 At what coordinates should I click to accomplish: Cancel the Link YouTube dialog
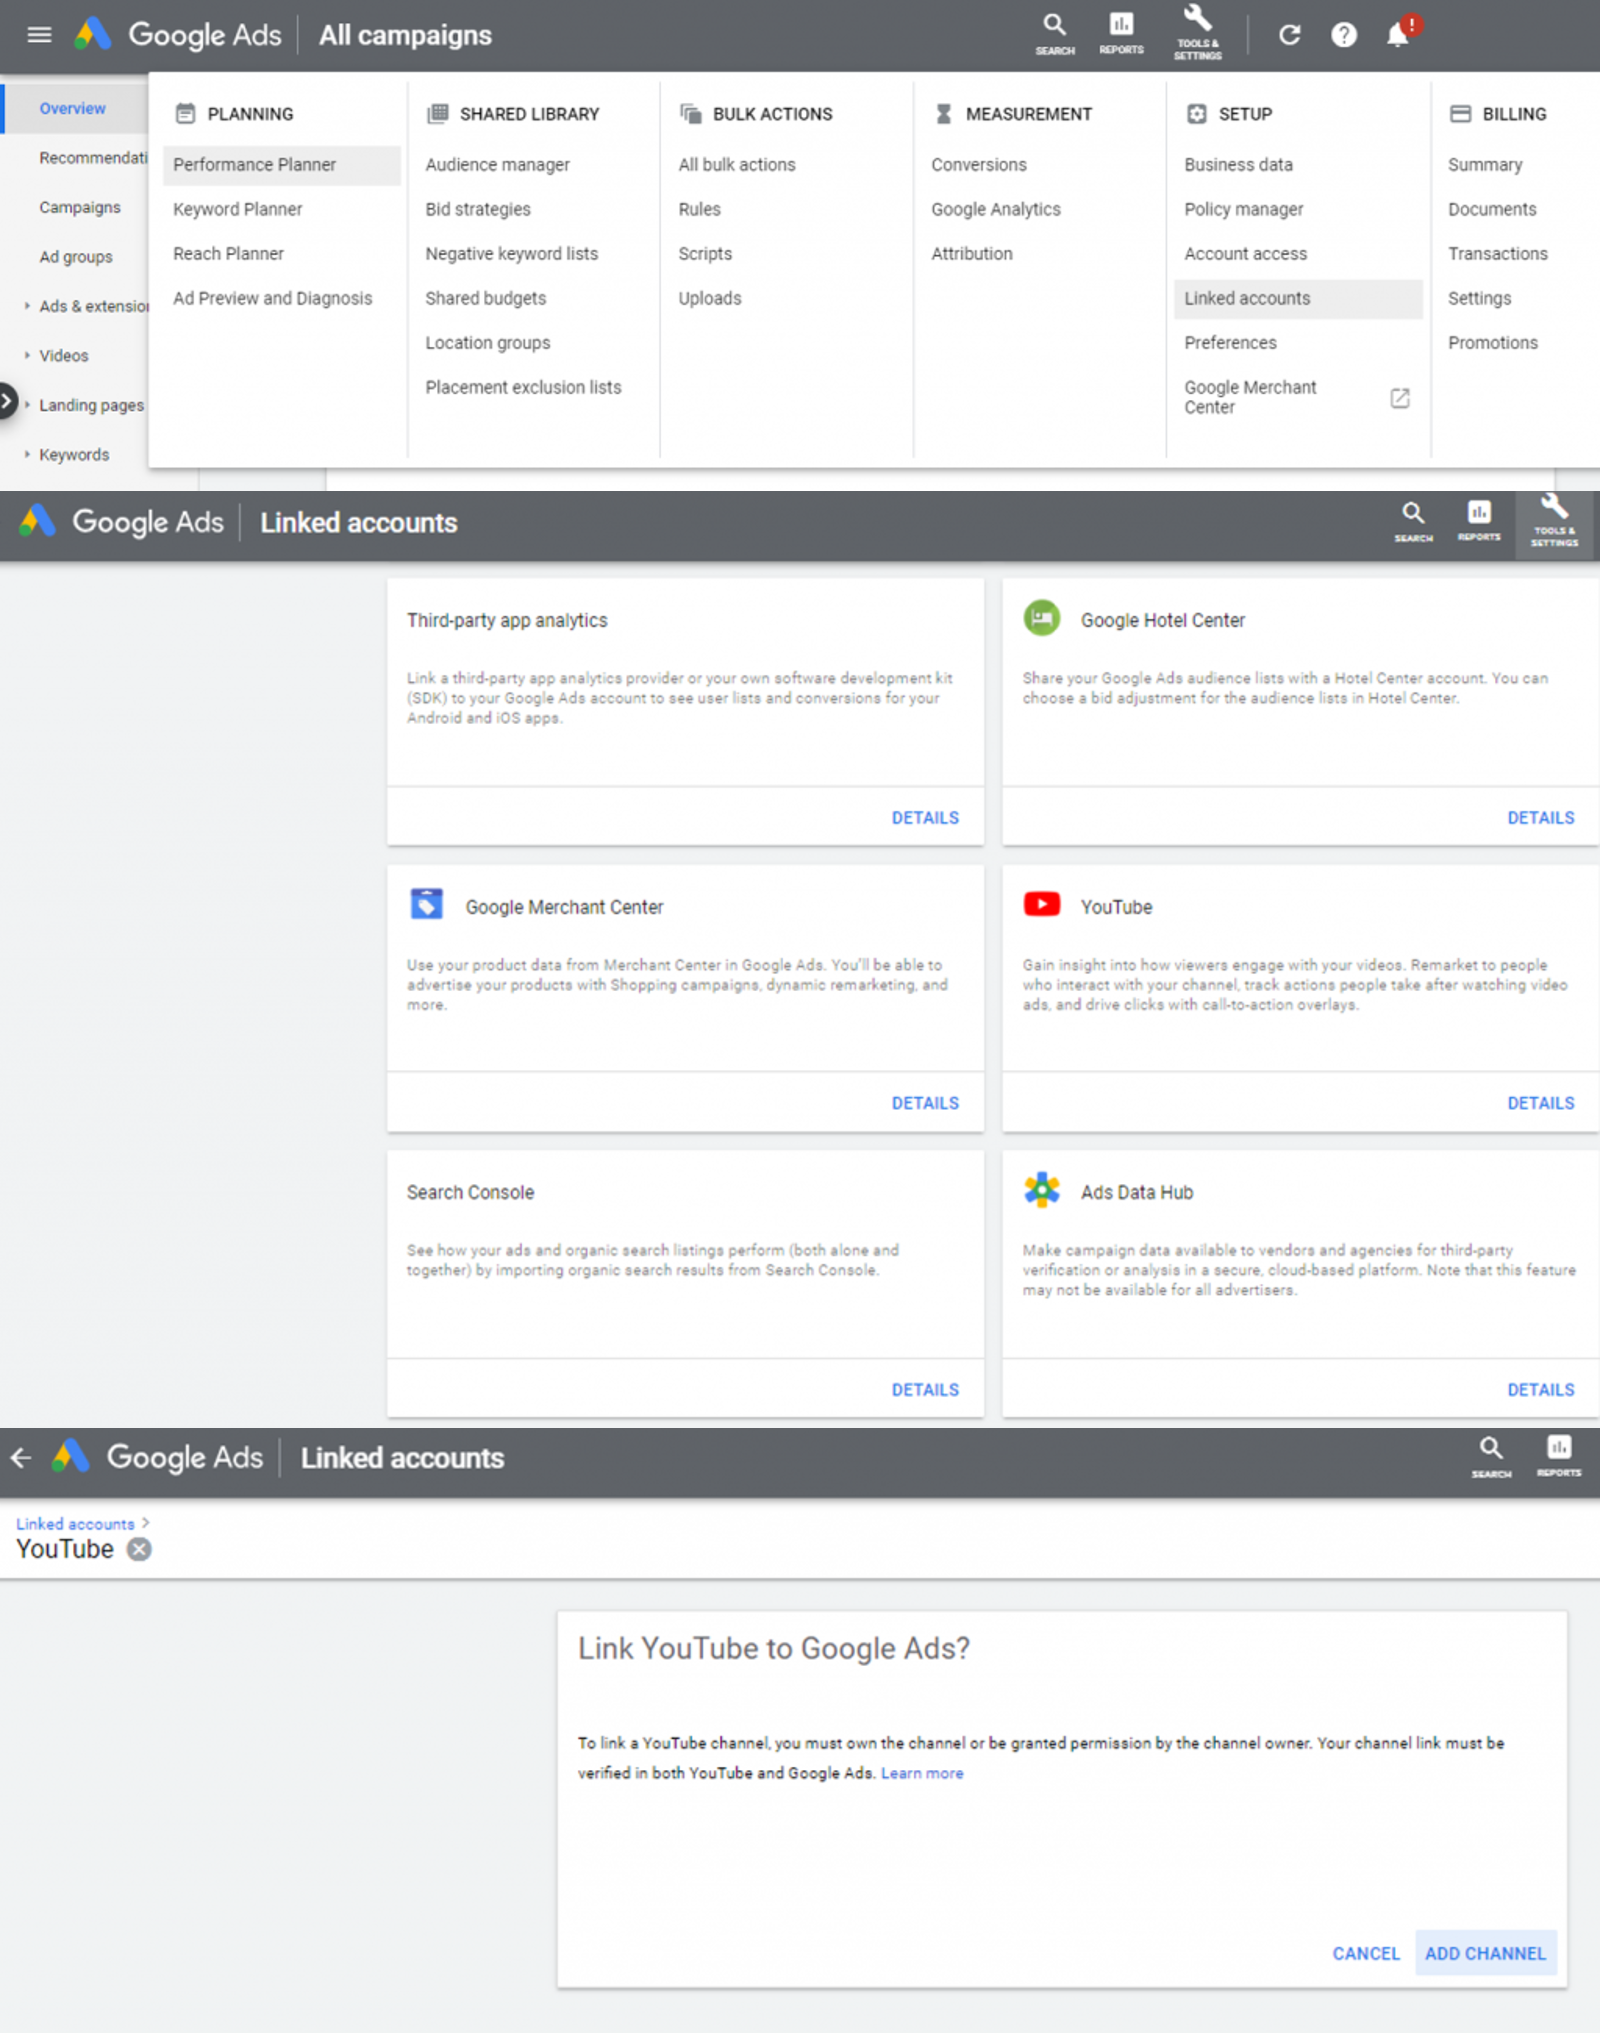[x=1366, y=1953]
